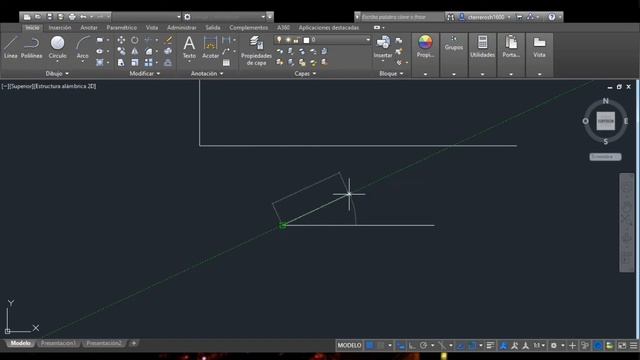Click the Utilidades calculator icon
This screenshot has height=360, width=640.
point(482,42)
